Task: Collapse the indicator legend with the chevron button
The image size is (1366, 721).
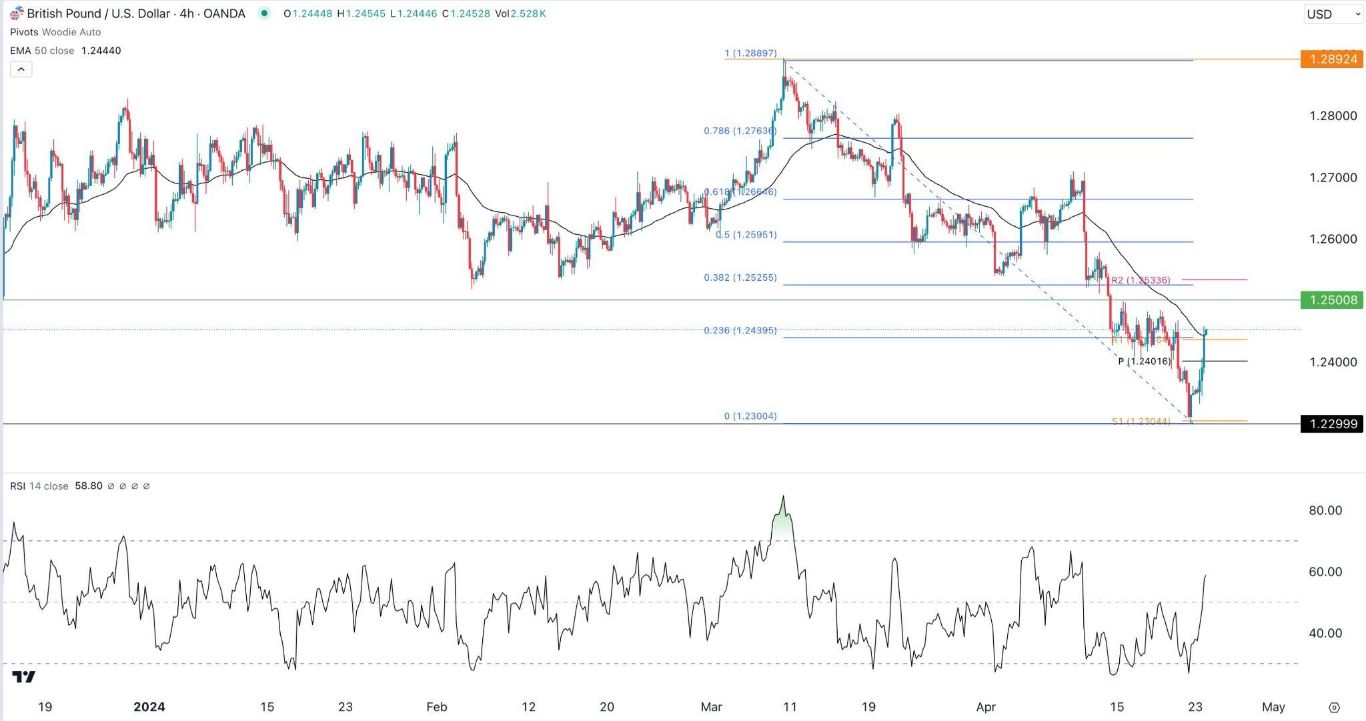Action: pyautogui.click(x=20, y=69)
